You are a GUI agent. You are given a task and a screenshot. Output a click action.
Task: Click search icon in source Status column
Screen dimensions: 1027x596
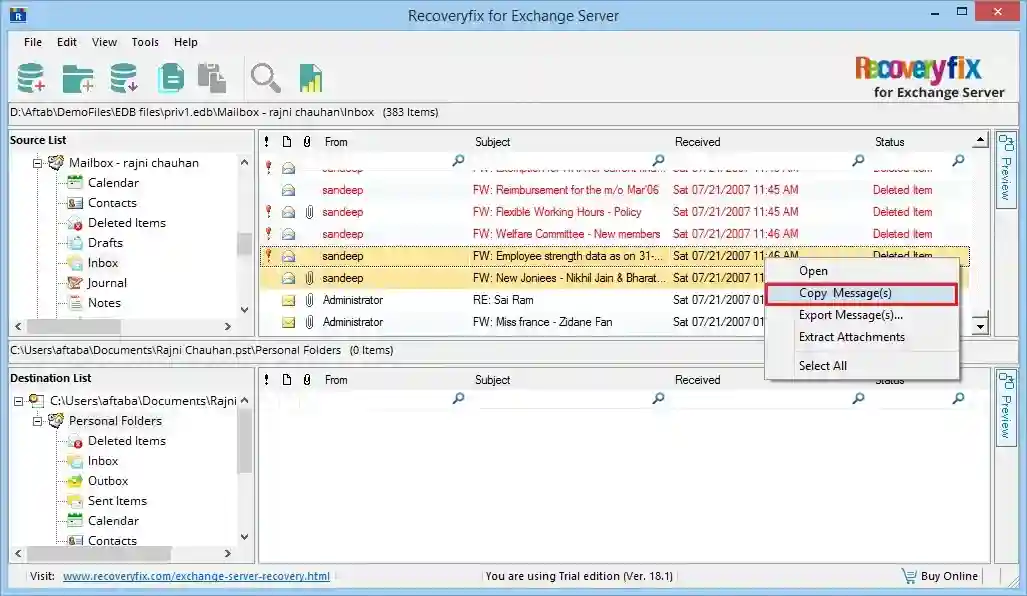click(958, 160)
